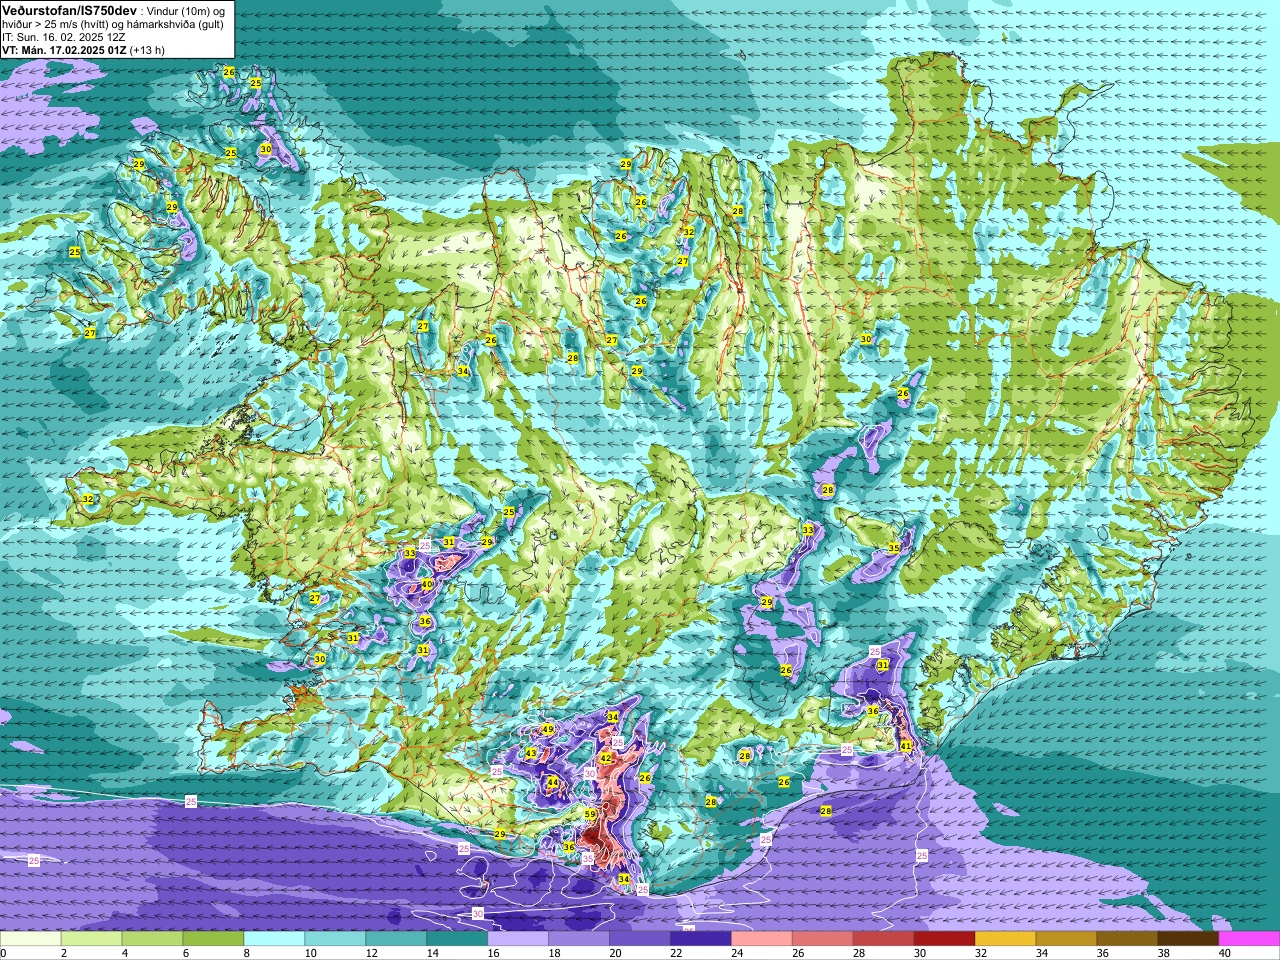The width and height of the screenshot is (1280, 960).
Task: Click the 6–8 m/s olive green legend swatch
Action: (214, 939)
